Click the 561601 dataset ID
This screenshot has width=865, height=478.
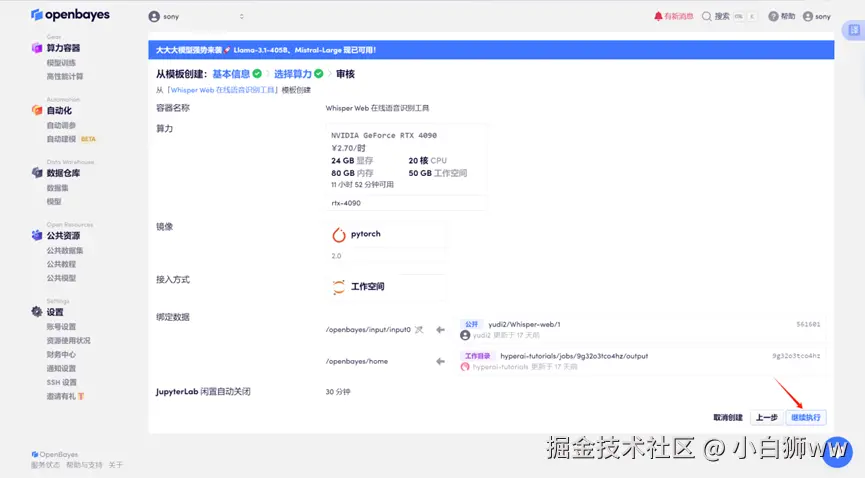click(x=808, y=325)
